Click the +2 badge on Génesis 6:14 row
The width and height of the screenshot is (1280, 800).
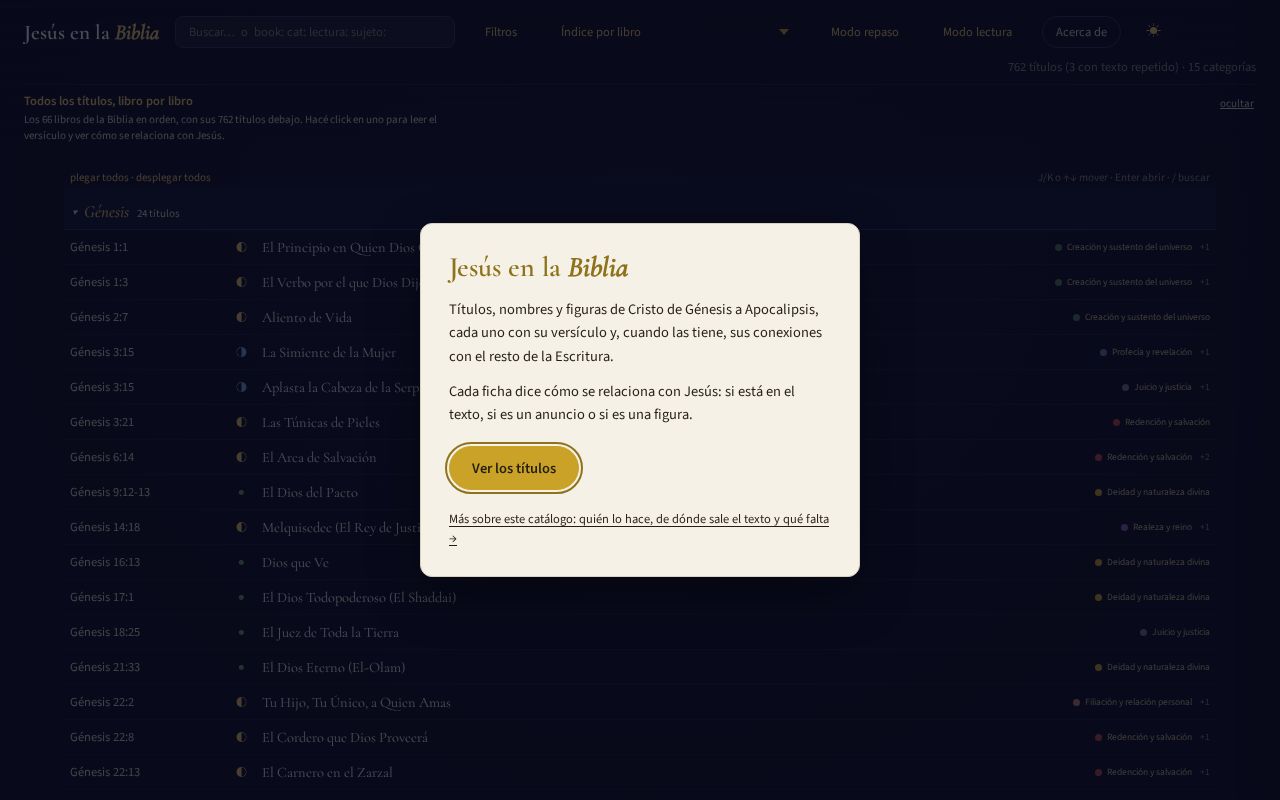[x=1205, y=457]
